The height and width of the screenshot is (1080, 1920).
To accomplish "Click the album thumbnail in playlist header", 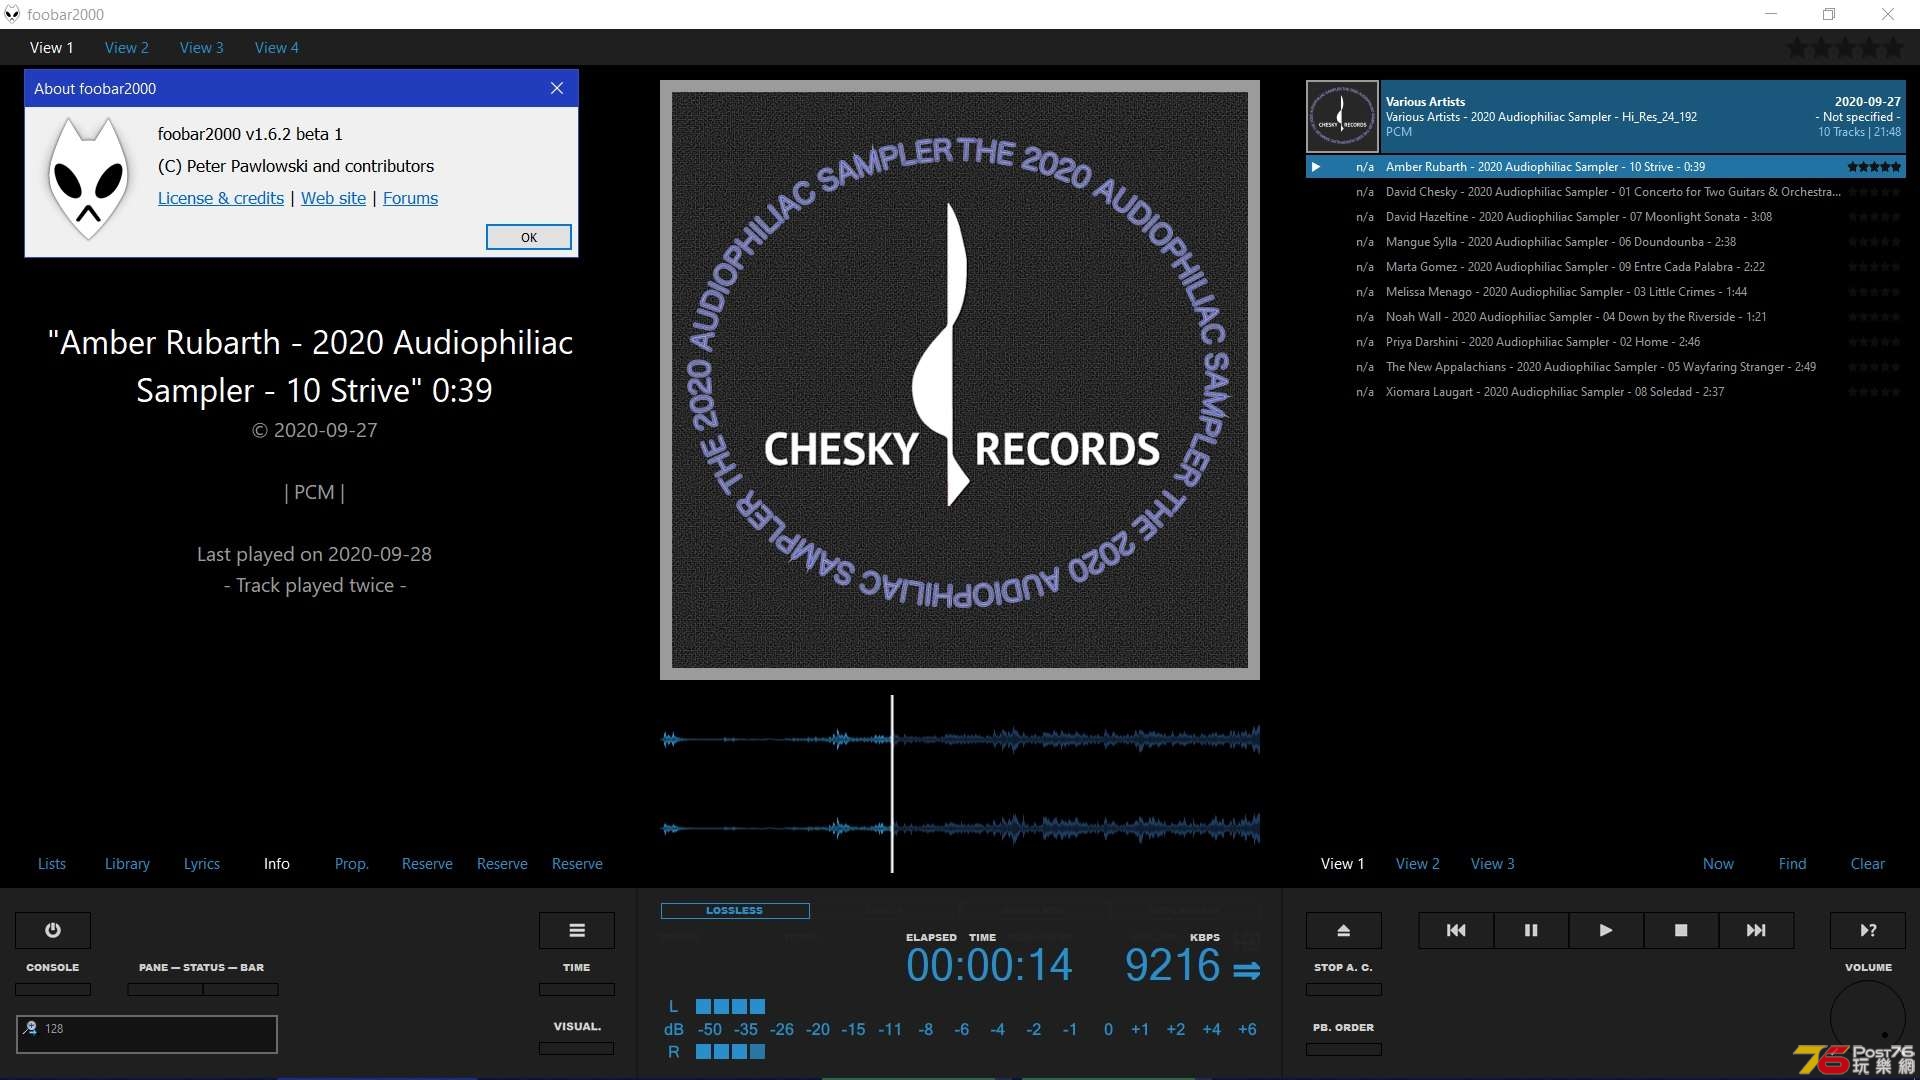I will (1342, 116).
